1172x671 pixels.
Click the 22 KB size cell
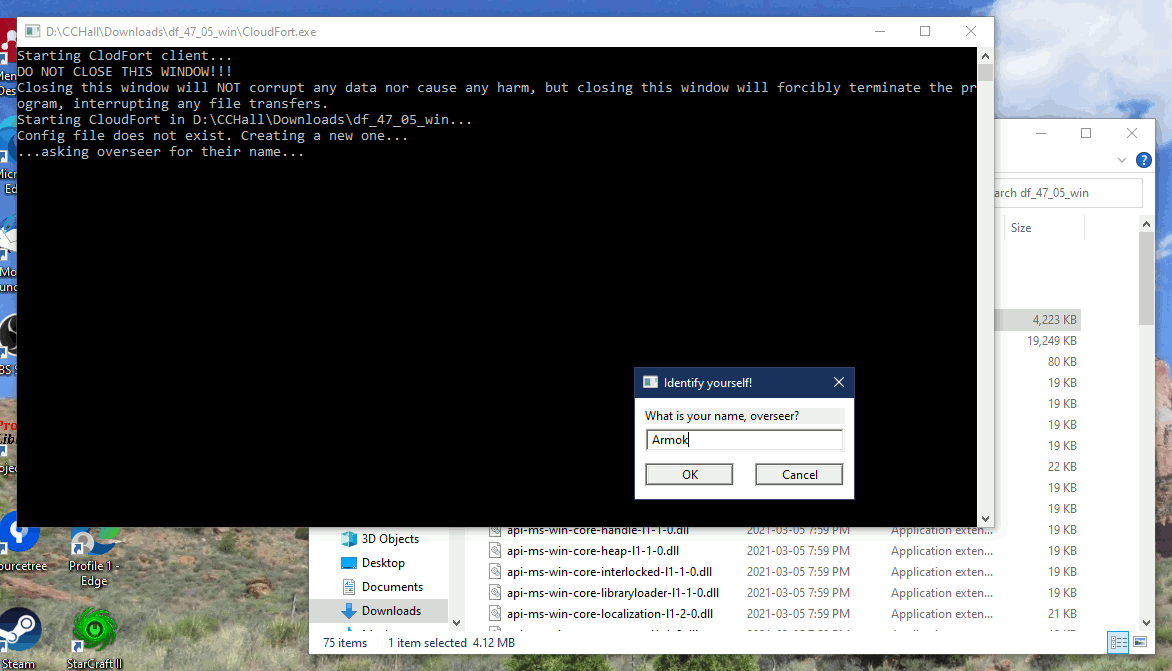[1062, 466]
